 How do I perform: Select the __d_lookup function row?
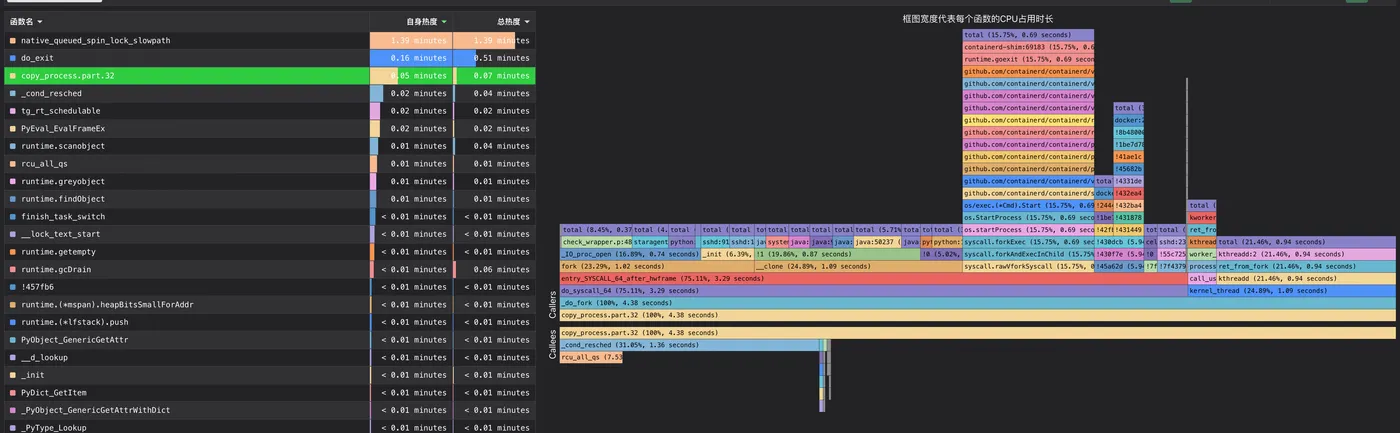(269, 357)
